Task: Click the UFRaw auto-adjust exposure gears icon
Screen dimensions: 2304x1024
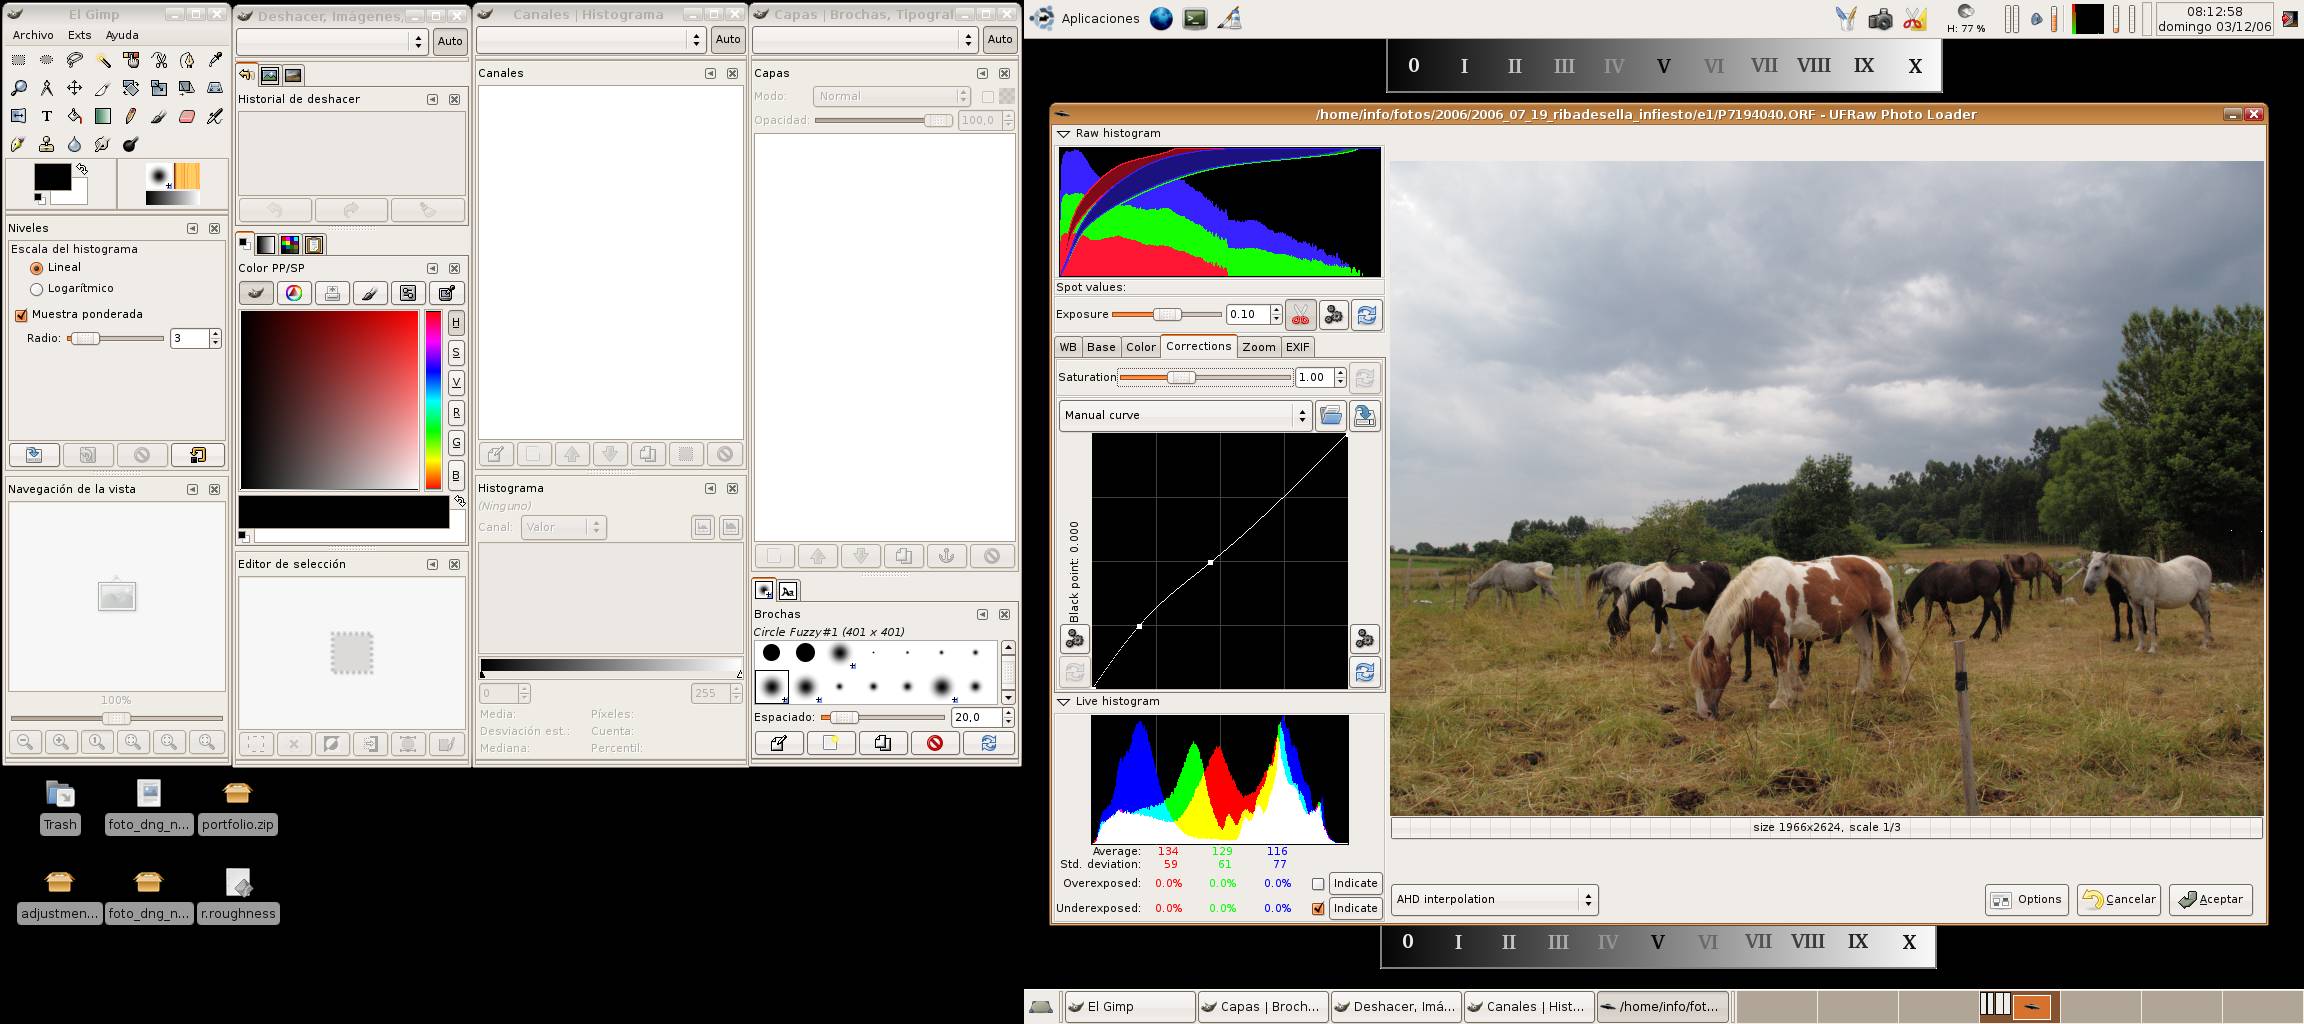Action: click(1333, 315)
